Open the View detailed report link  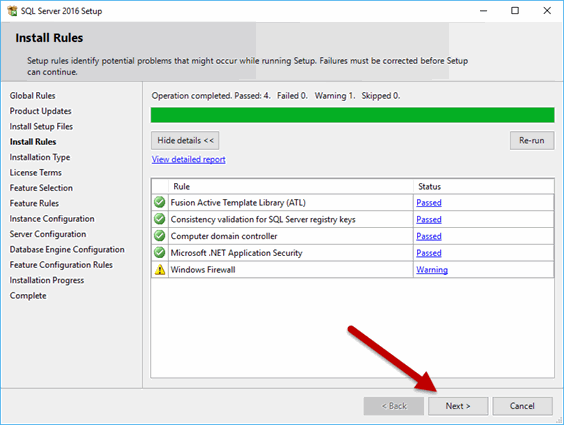tap(188, 159)
